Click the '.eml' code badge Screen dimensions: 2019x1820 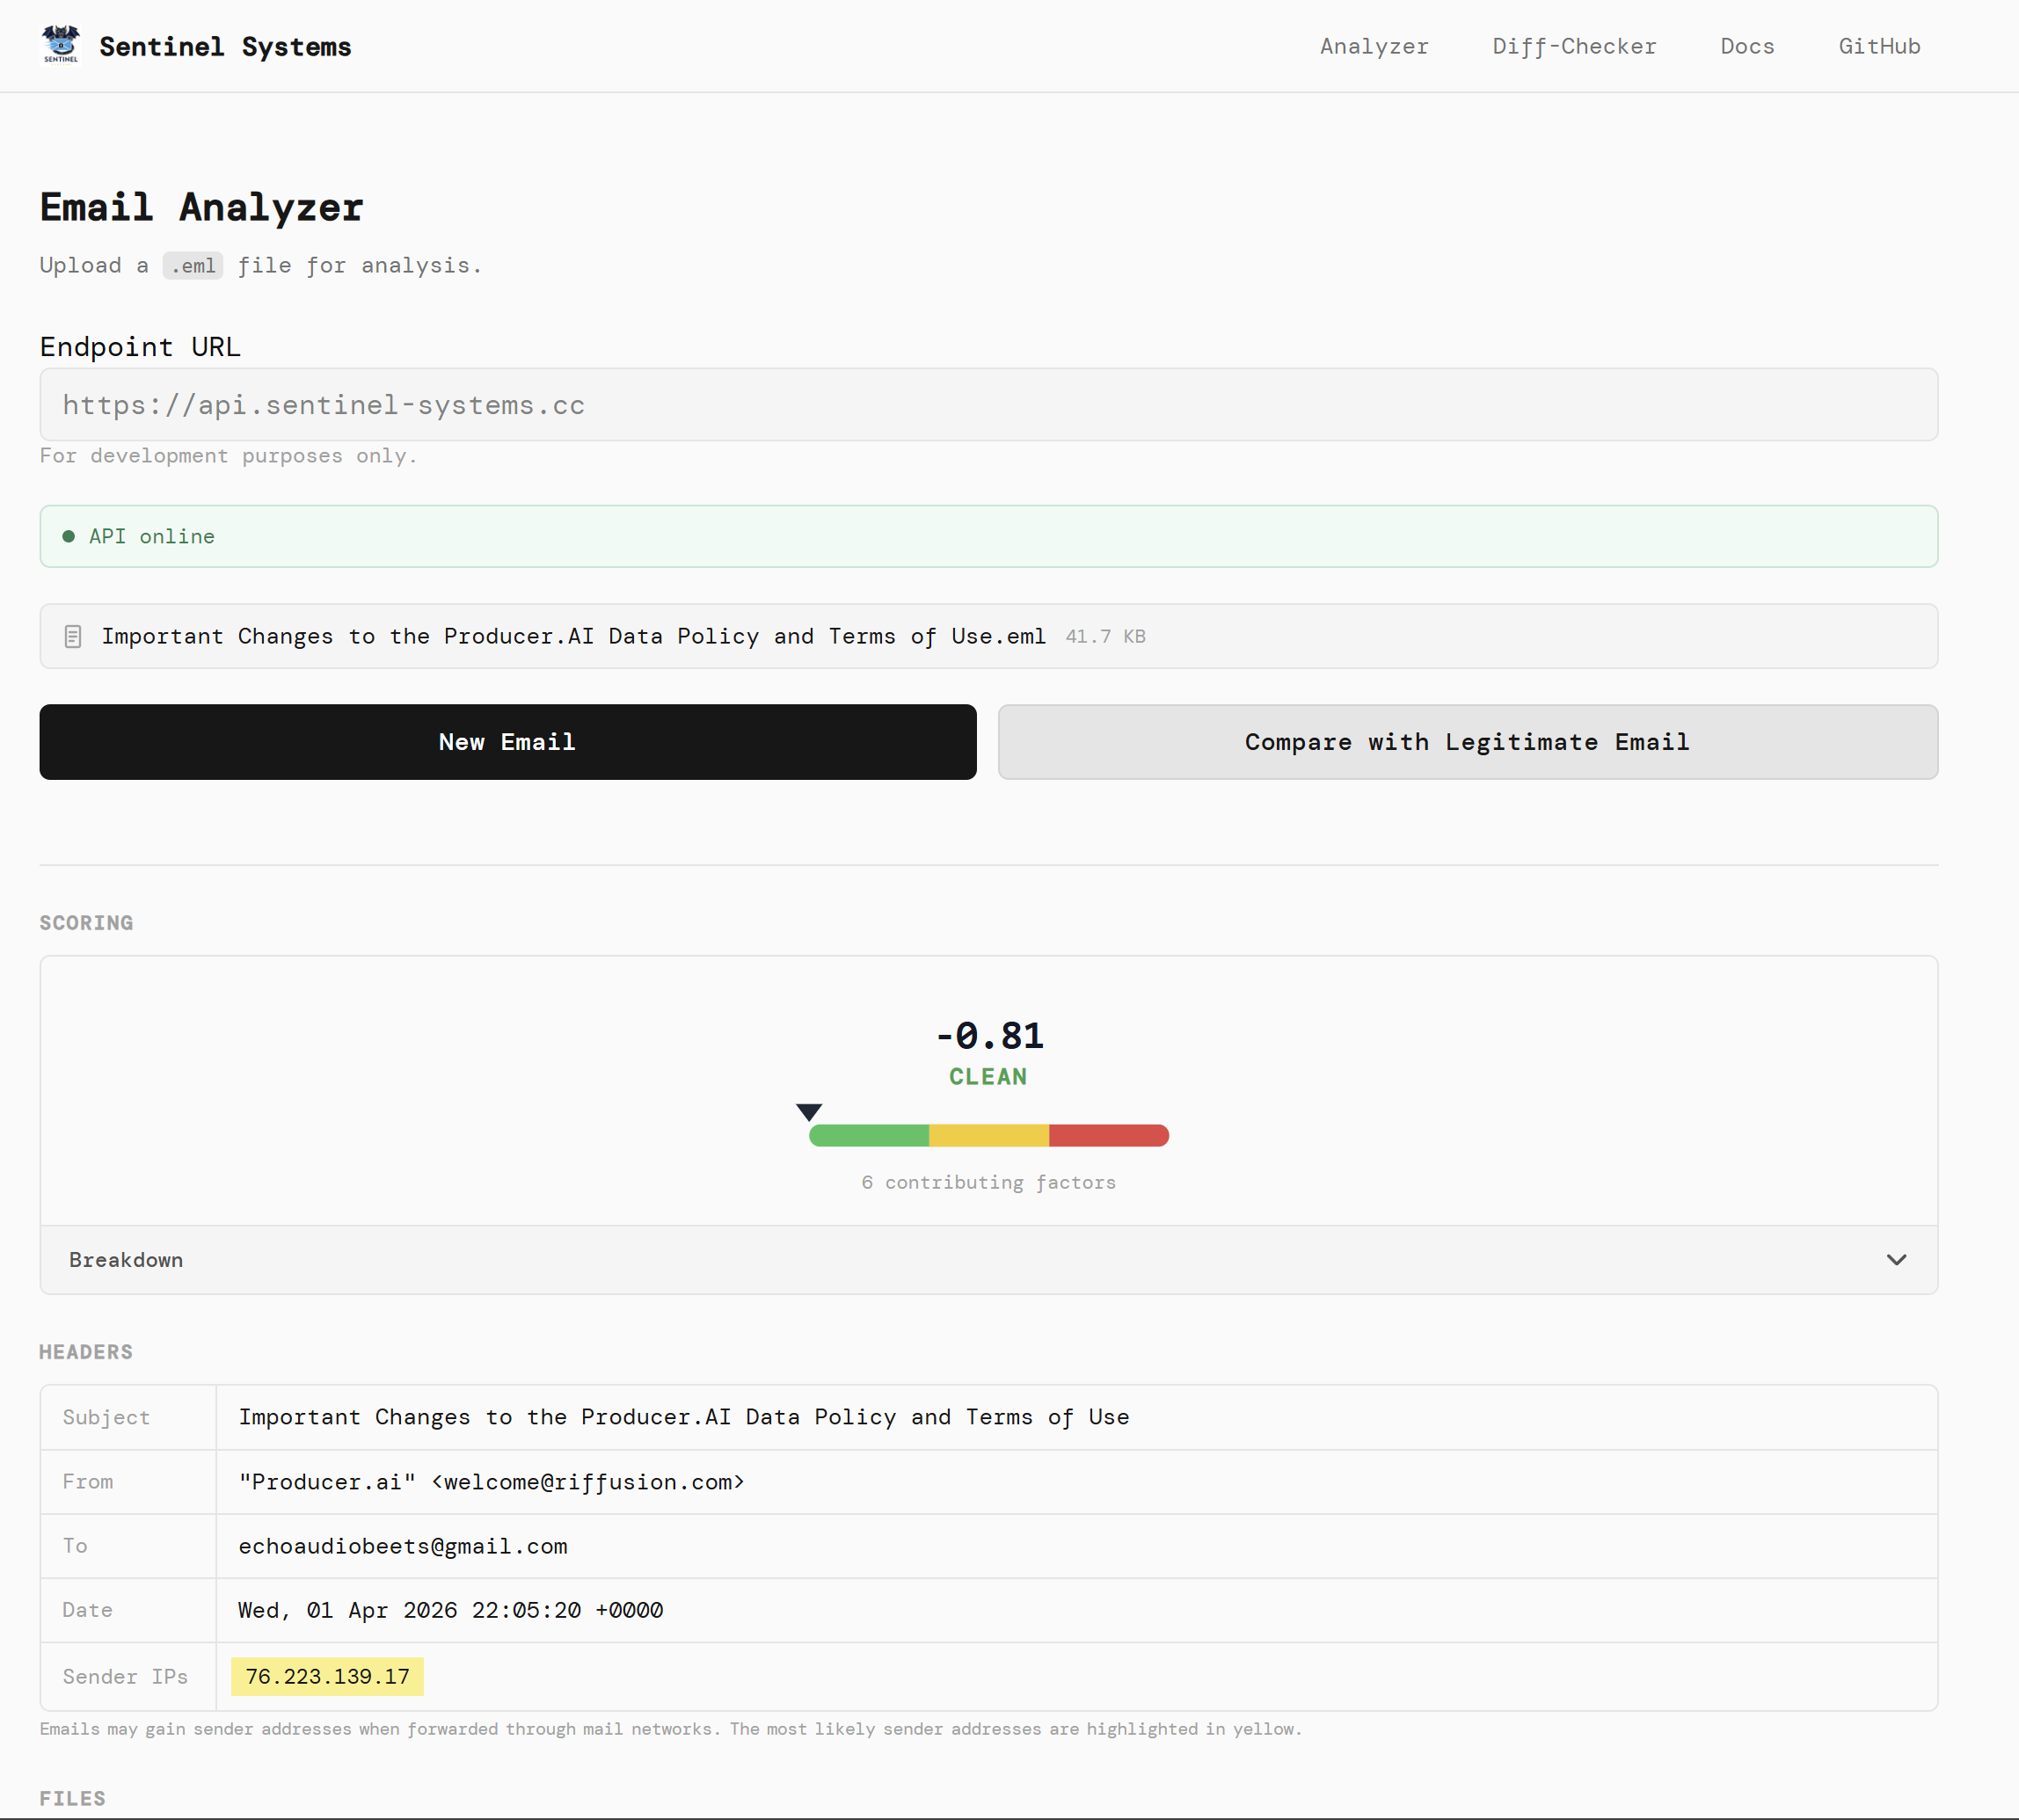(193, 266)
